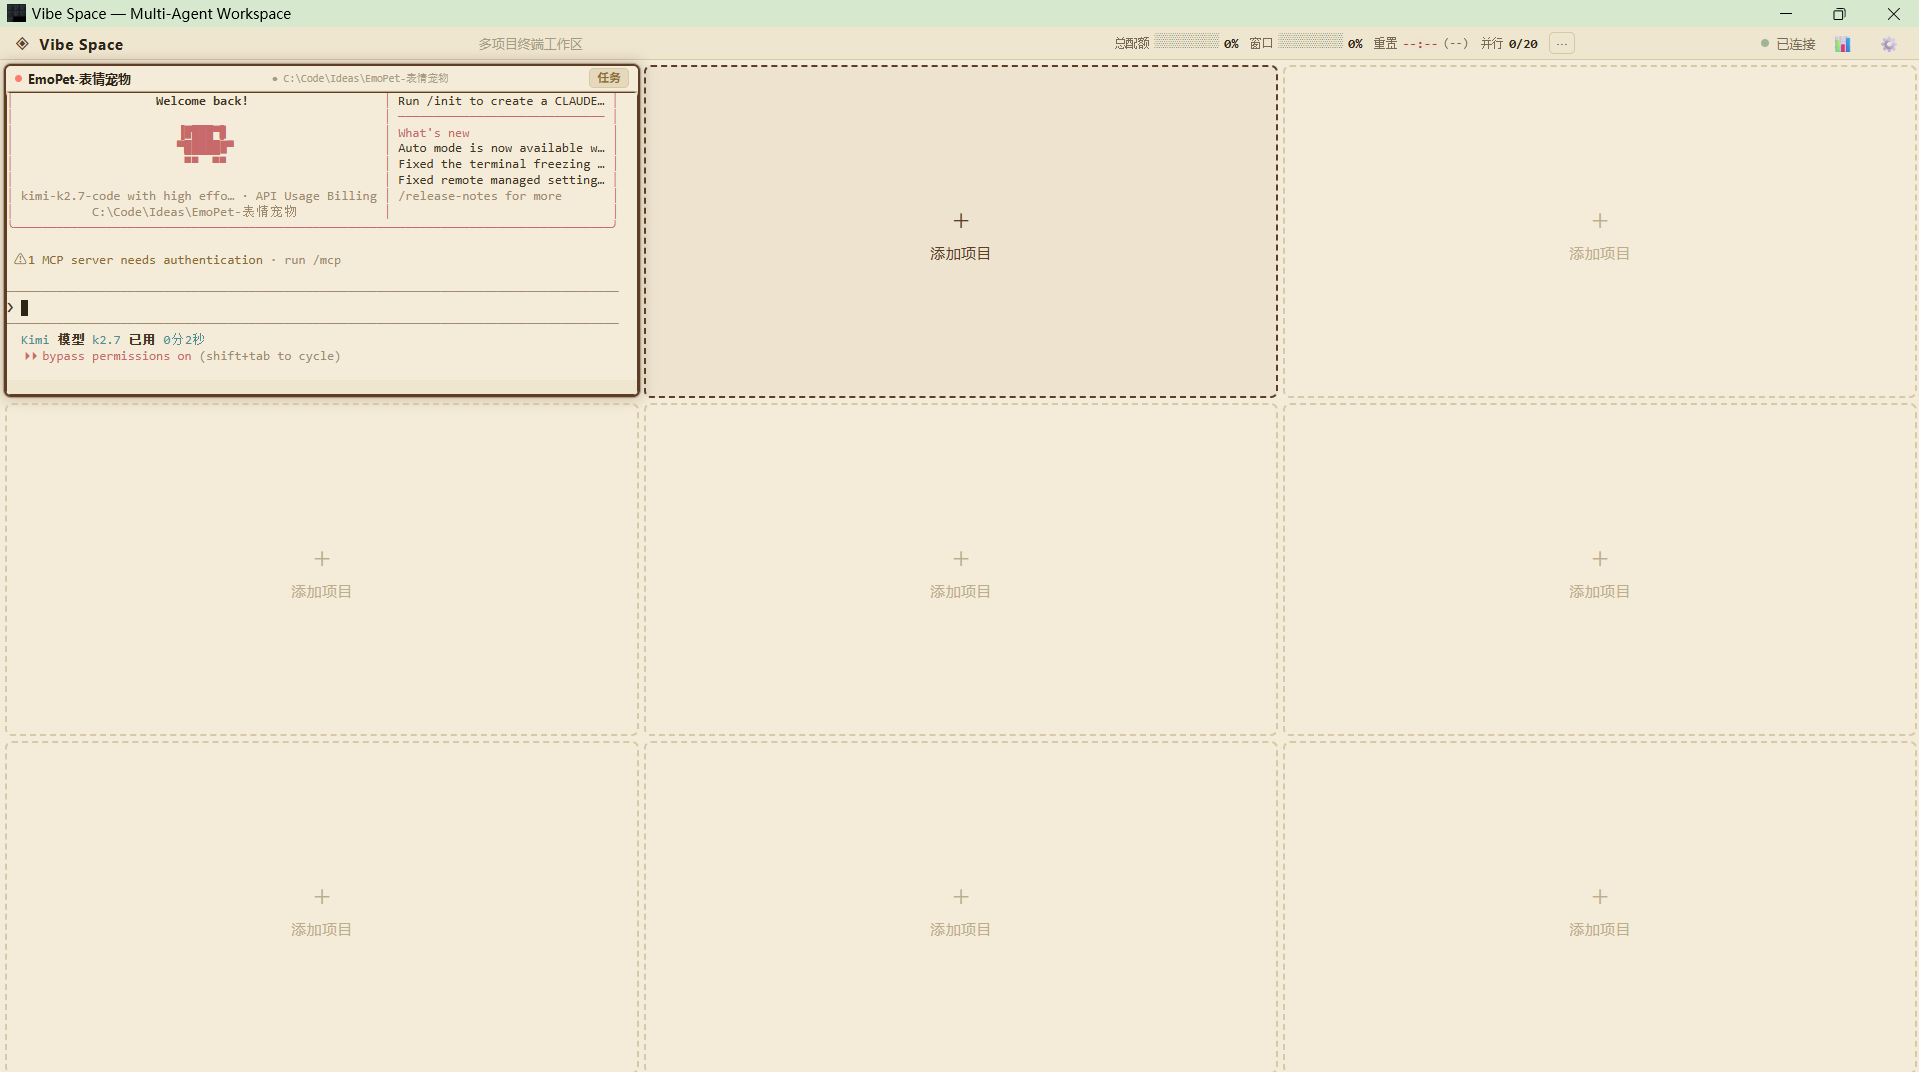Click the pixel mascot in the welcome box

205,144
